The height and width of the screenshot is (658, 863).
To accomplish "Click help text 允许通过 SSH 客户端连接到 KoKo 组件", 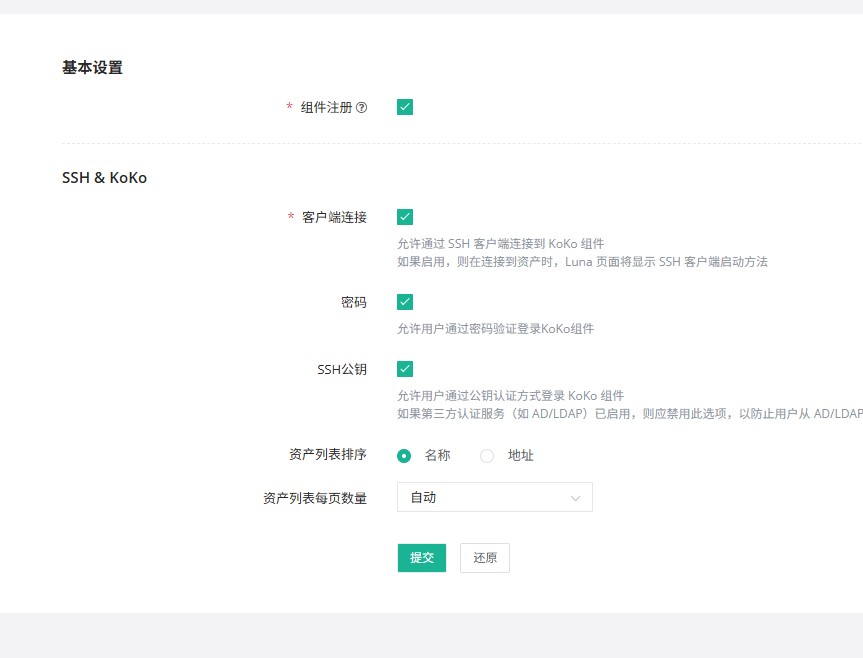I will 501,244.
